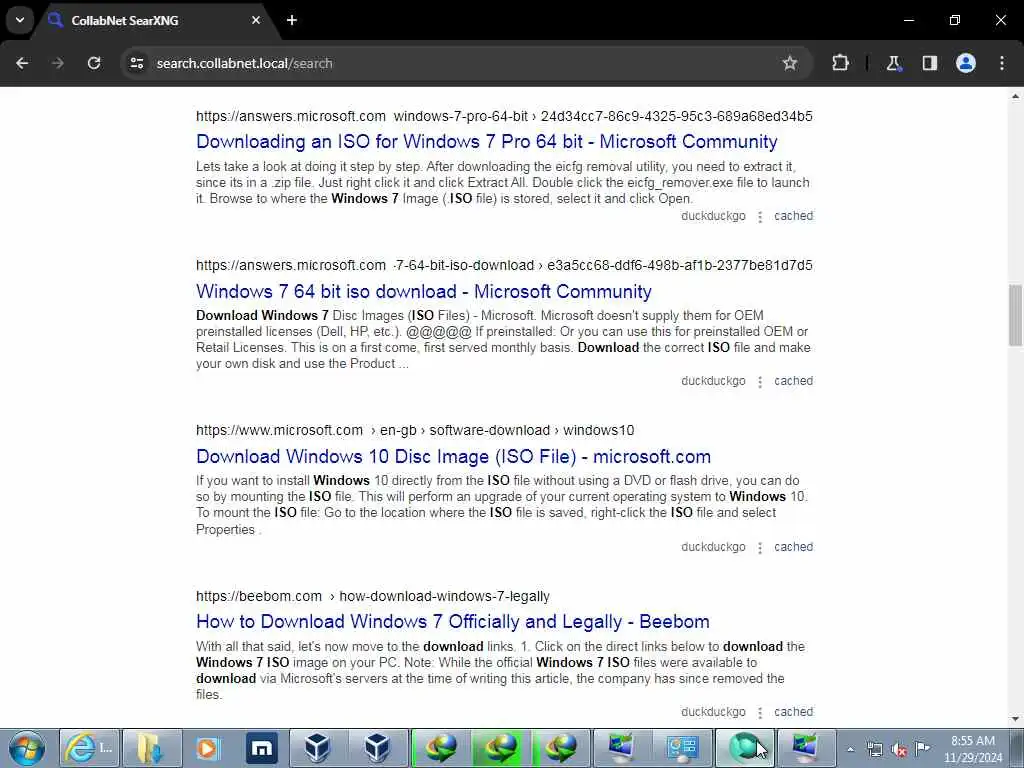Show hidden system tray icons
The image size is (1024, 768).
850,749
